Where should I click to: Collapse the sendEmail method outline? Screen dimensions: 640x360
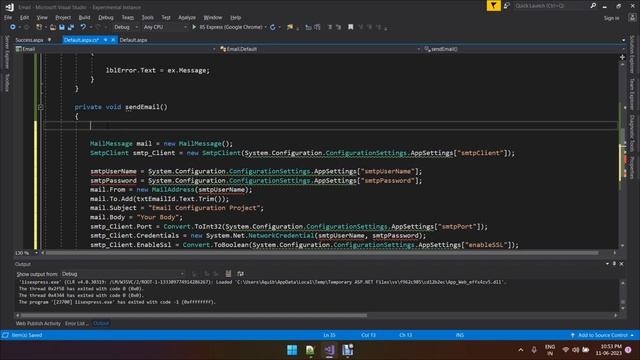(x=40, y=107)
